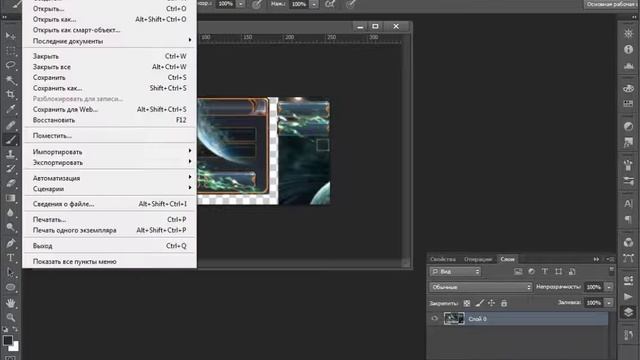Viewport: 640px width, 360px height.
Task: Toggle adjustment layers filter icon
Action: click(x=531, y=271)
